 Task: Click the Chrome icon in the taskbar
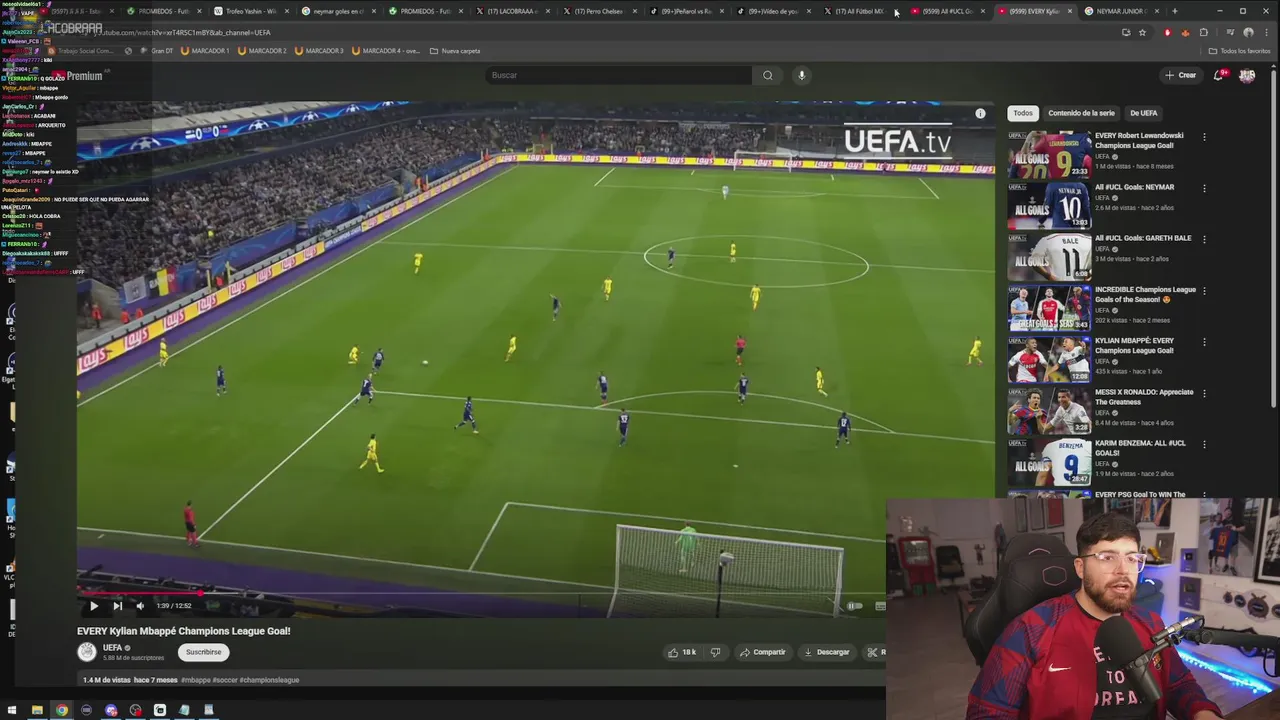coord(62,710)
